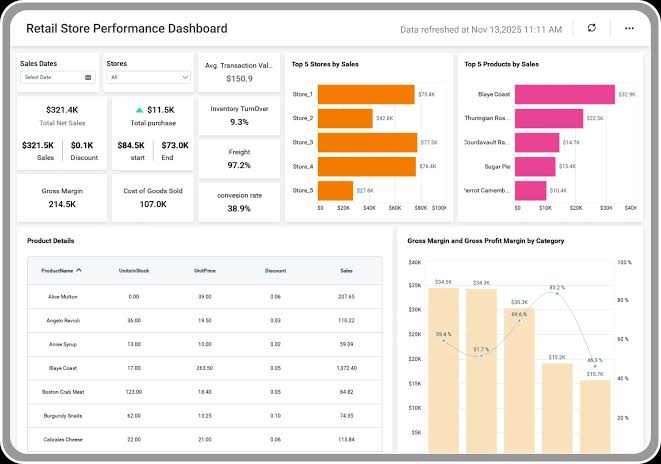The height and width of the screenshot is (464, 661).
Task: Click the $73.0K End purchase value
Action: pyautogui.click(x=175, y=145)
